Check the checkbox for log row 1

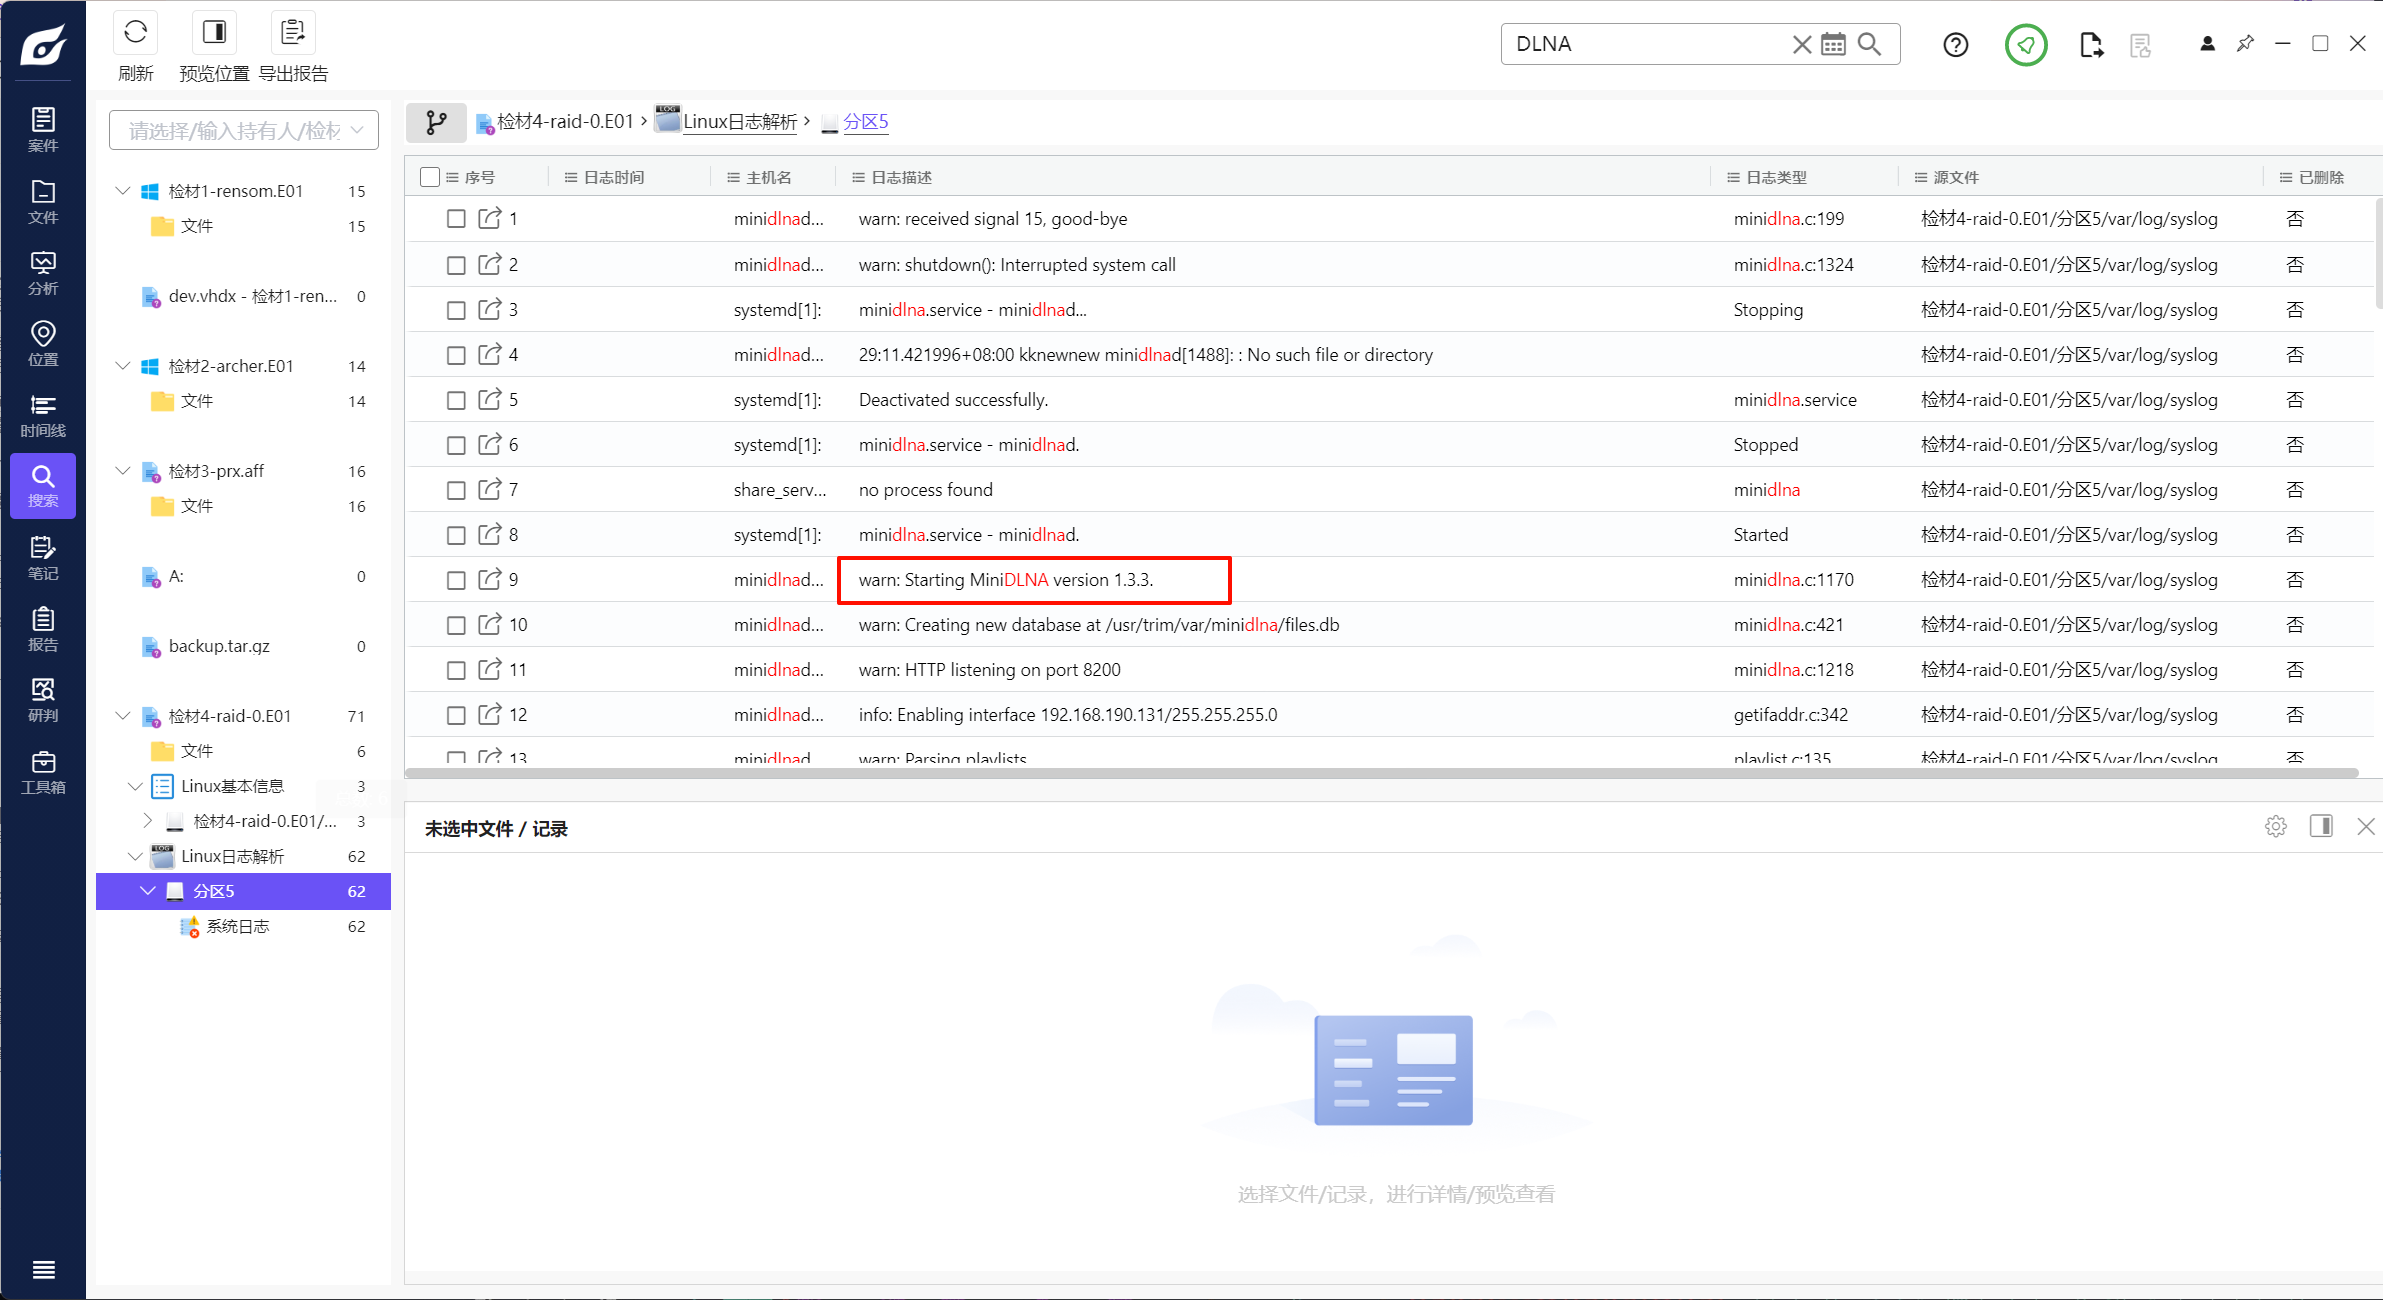pyautogui.click(x=456, y=219)
